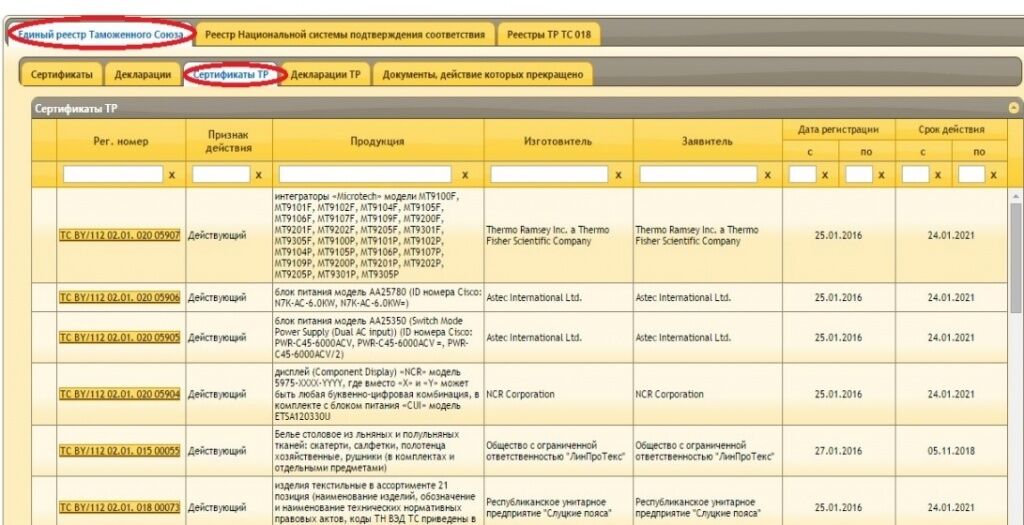Select the Thermo Ramsey Inc. manufacturer cell
The width and height of the screenshot is (1024, 525).
pos(558,235)
